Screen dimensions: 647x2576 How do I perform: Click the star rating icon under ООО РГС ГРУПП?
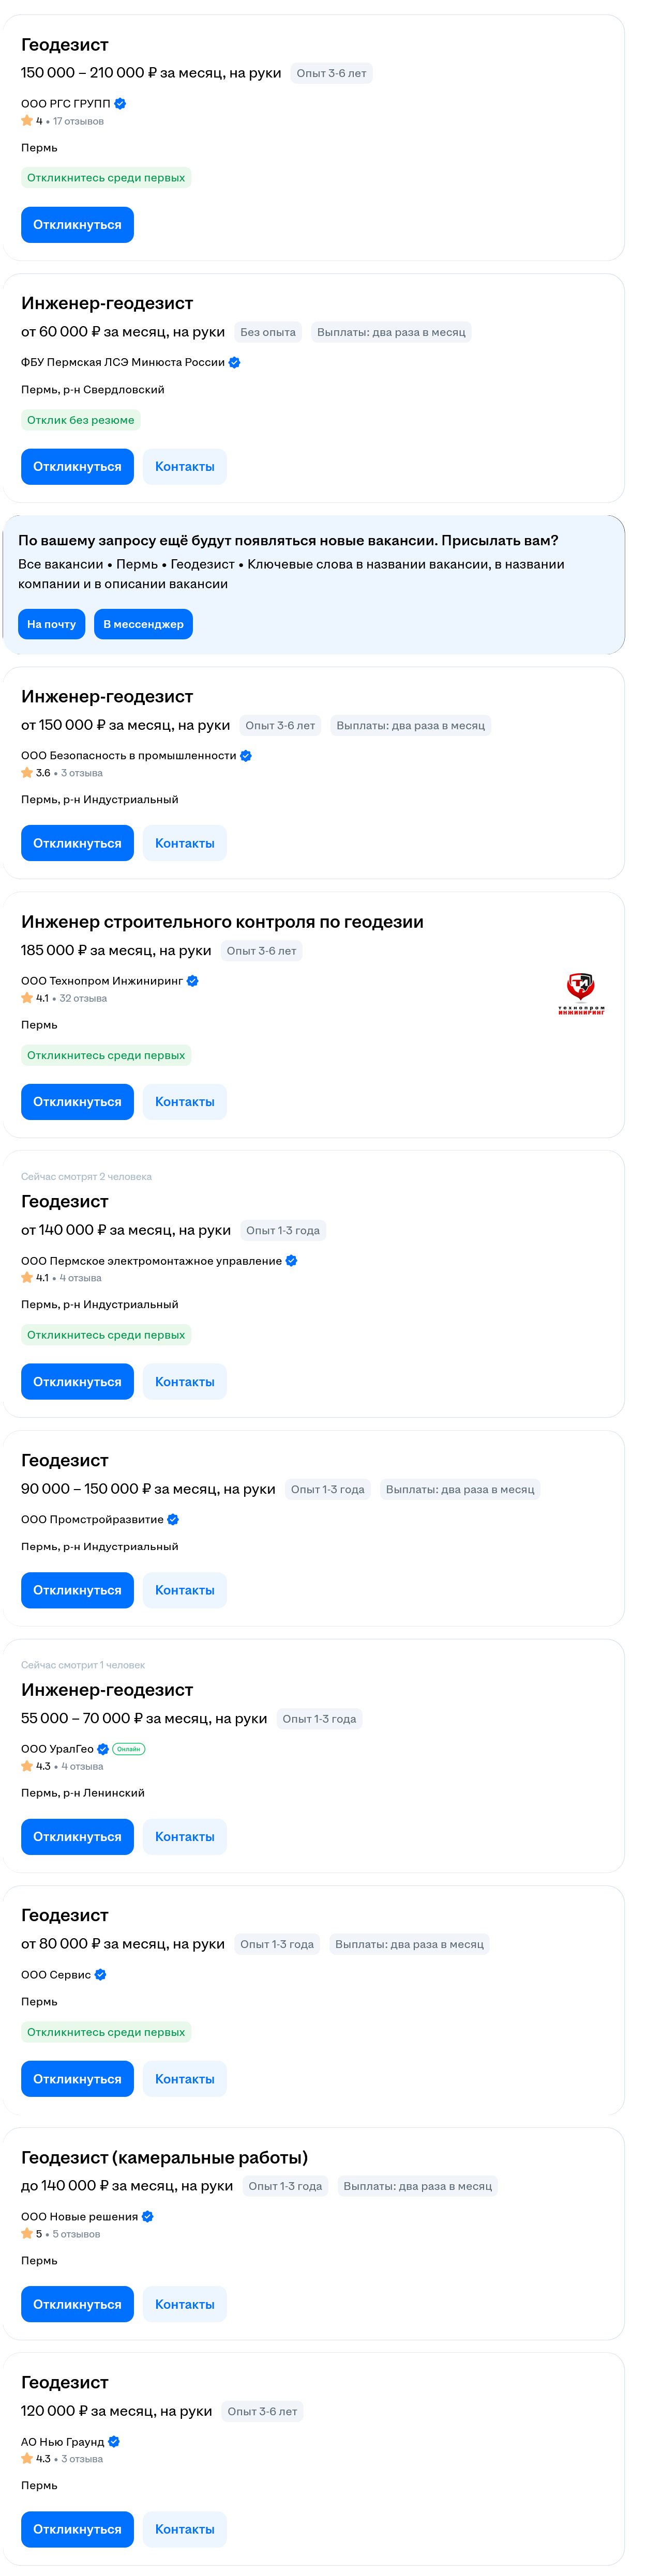[27, 121]
